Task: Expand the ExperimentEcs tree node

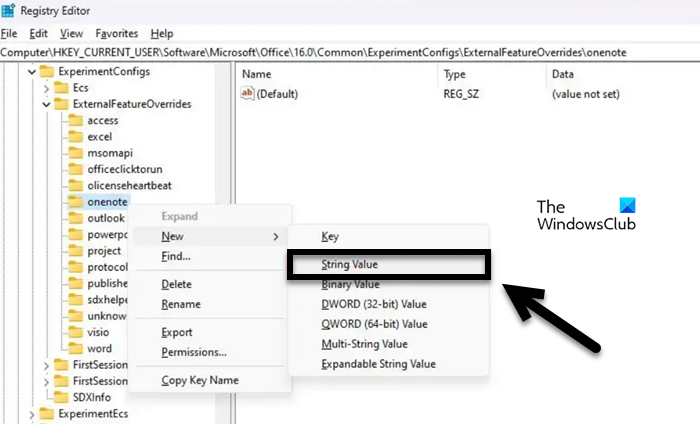Action: [31, 414]
